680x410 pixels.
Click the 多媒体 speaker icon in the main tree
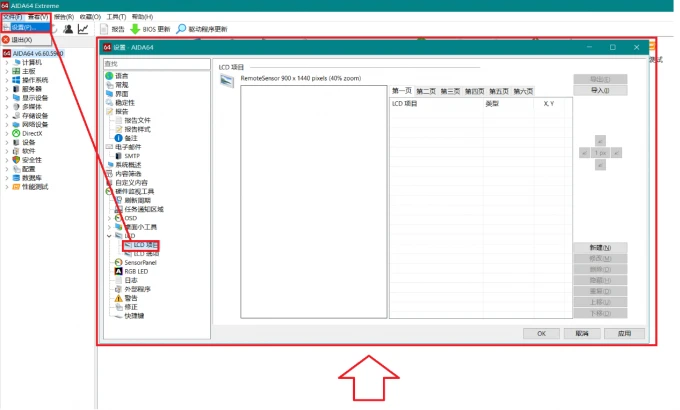[x=16, y=107]
